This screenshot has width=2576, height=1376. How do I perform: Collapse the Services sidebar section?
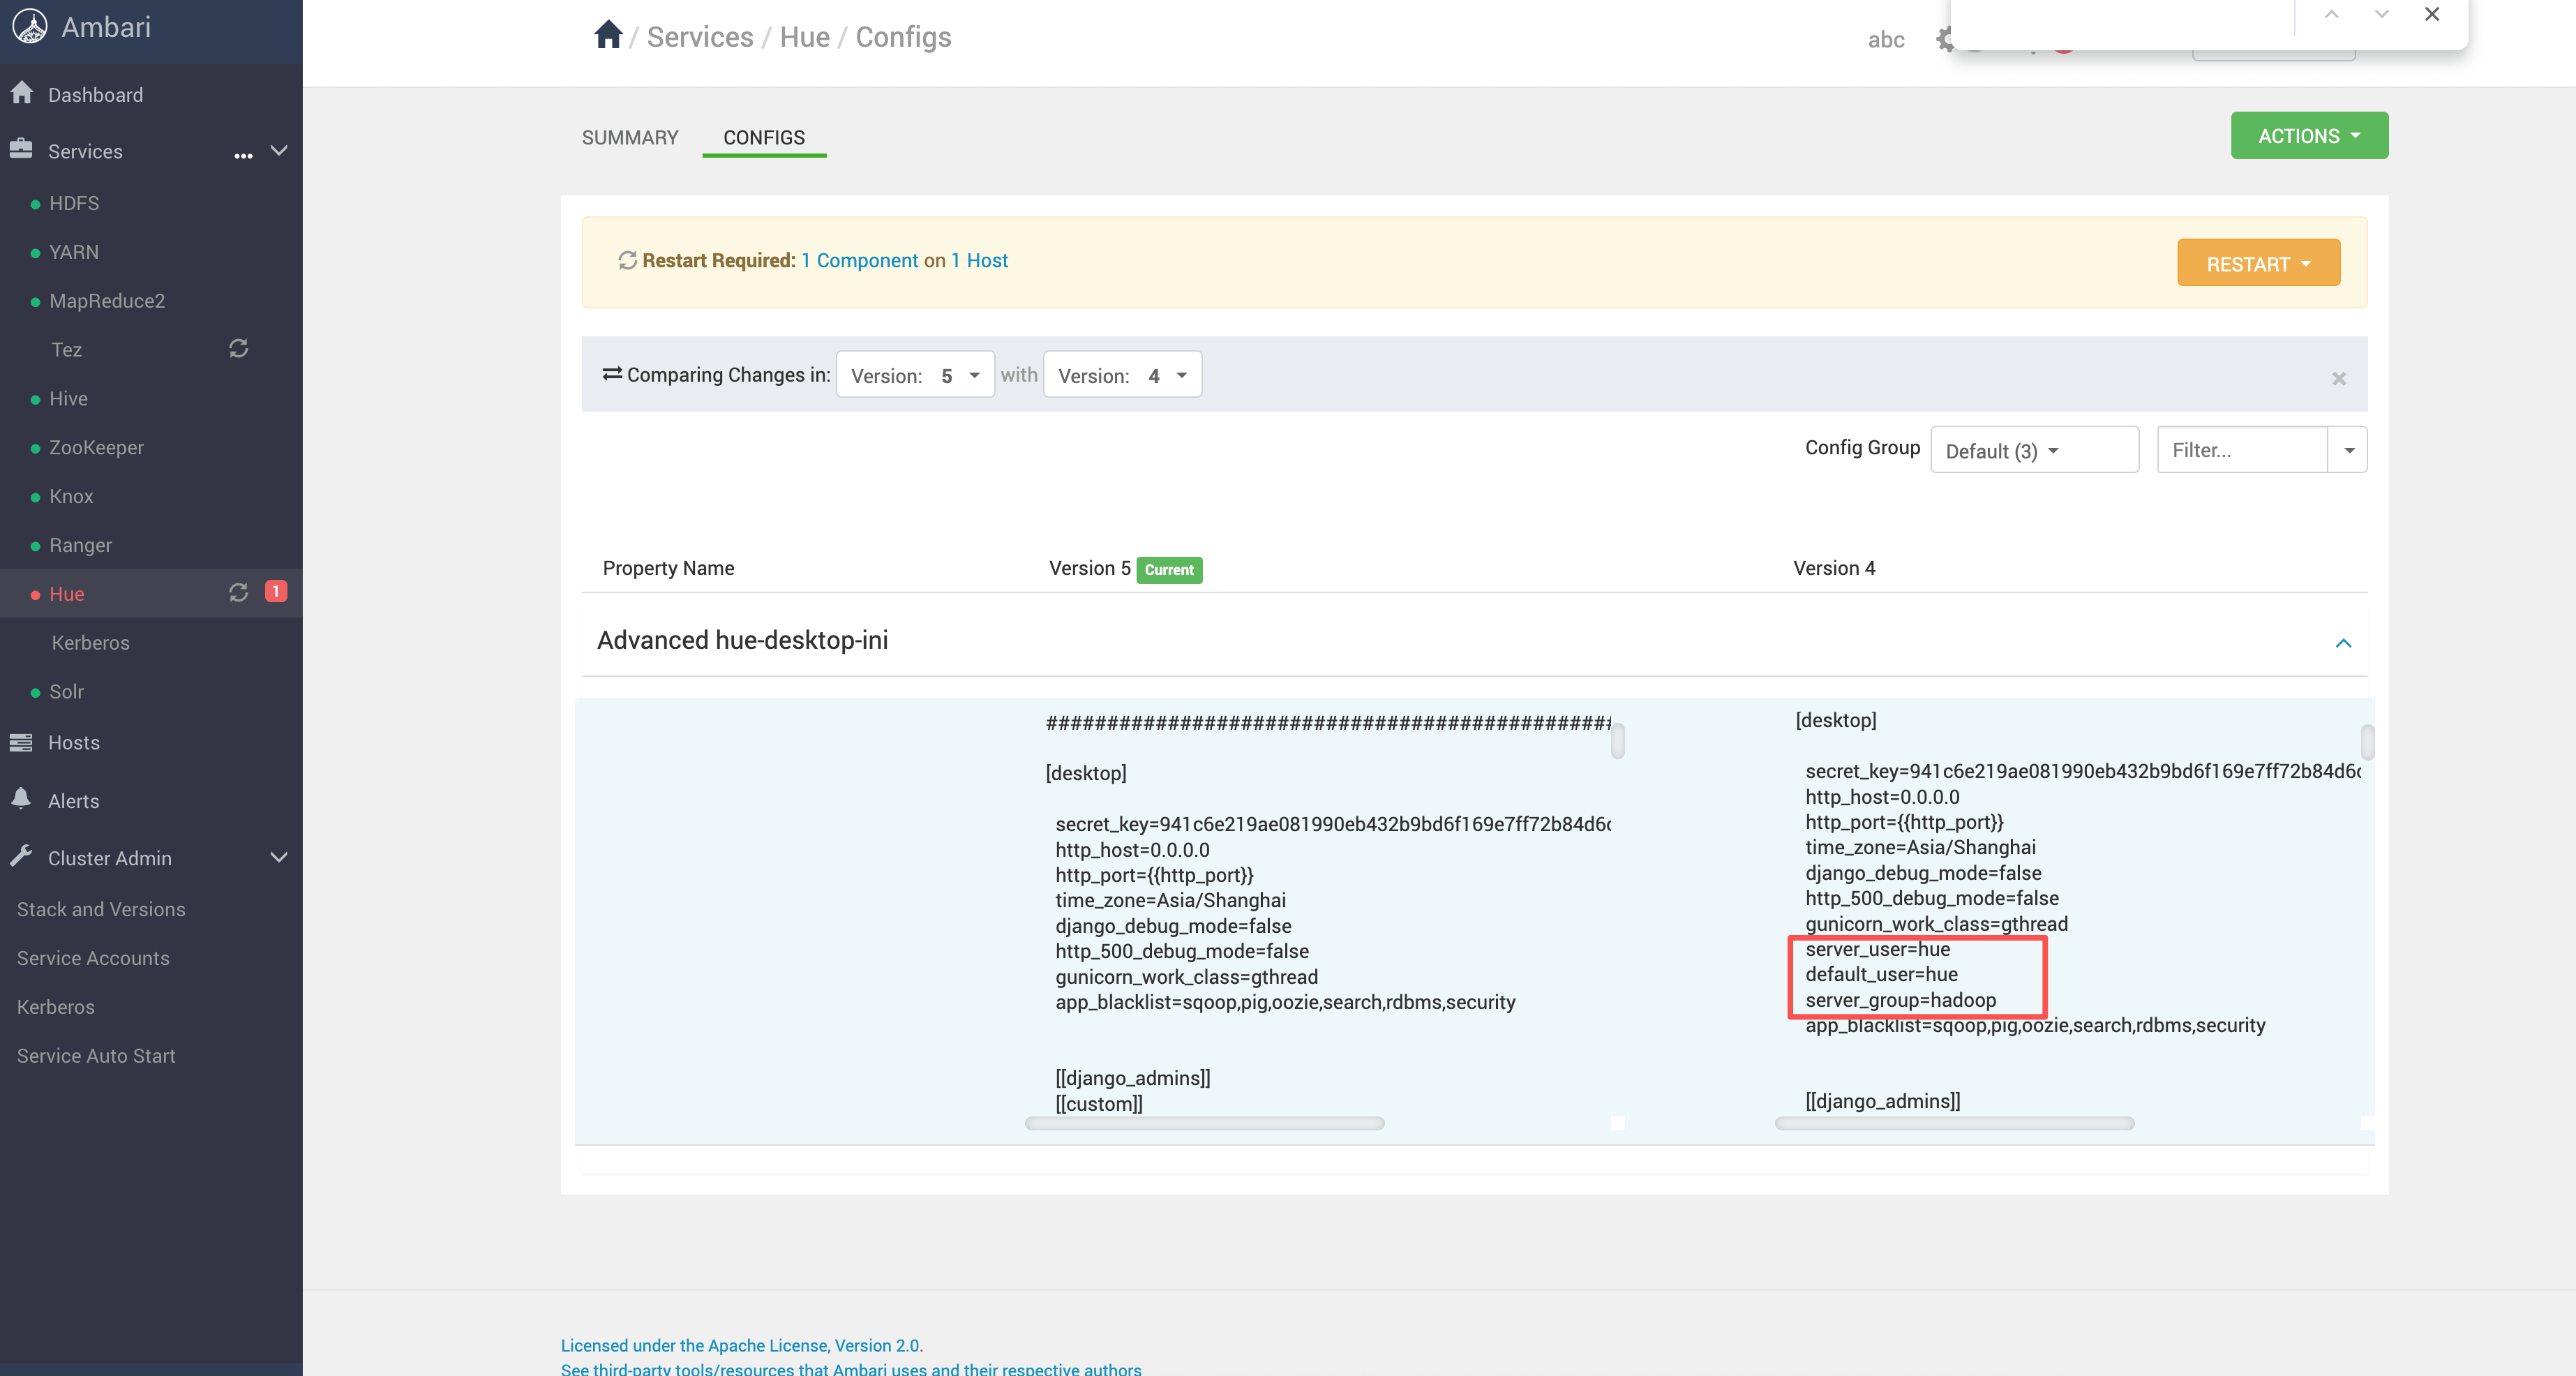(x=279, y=151)
